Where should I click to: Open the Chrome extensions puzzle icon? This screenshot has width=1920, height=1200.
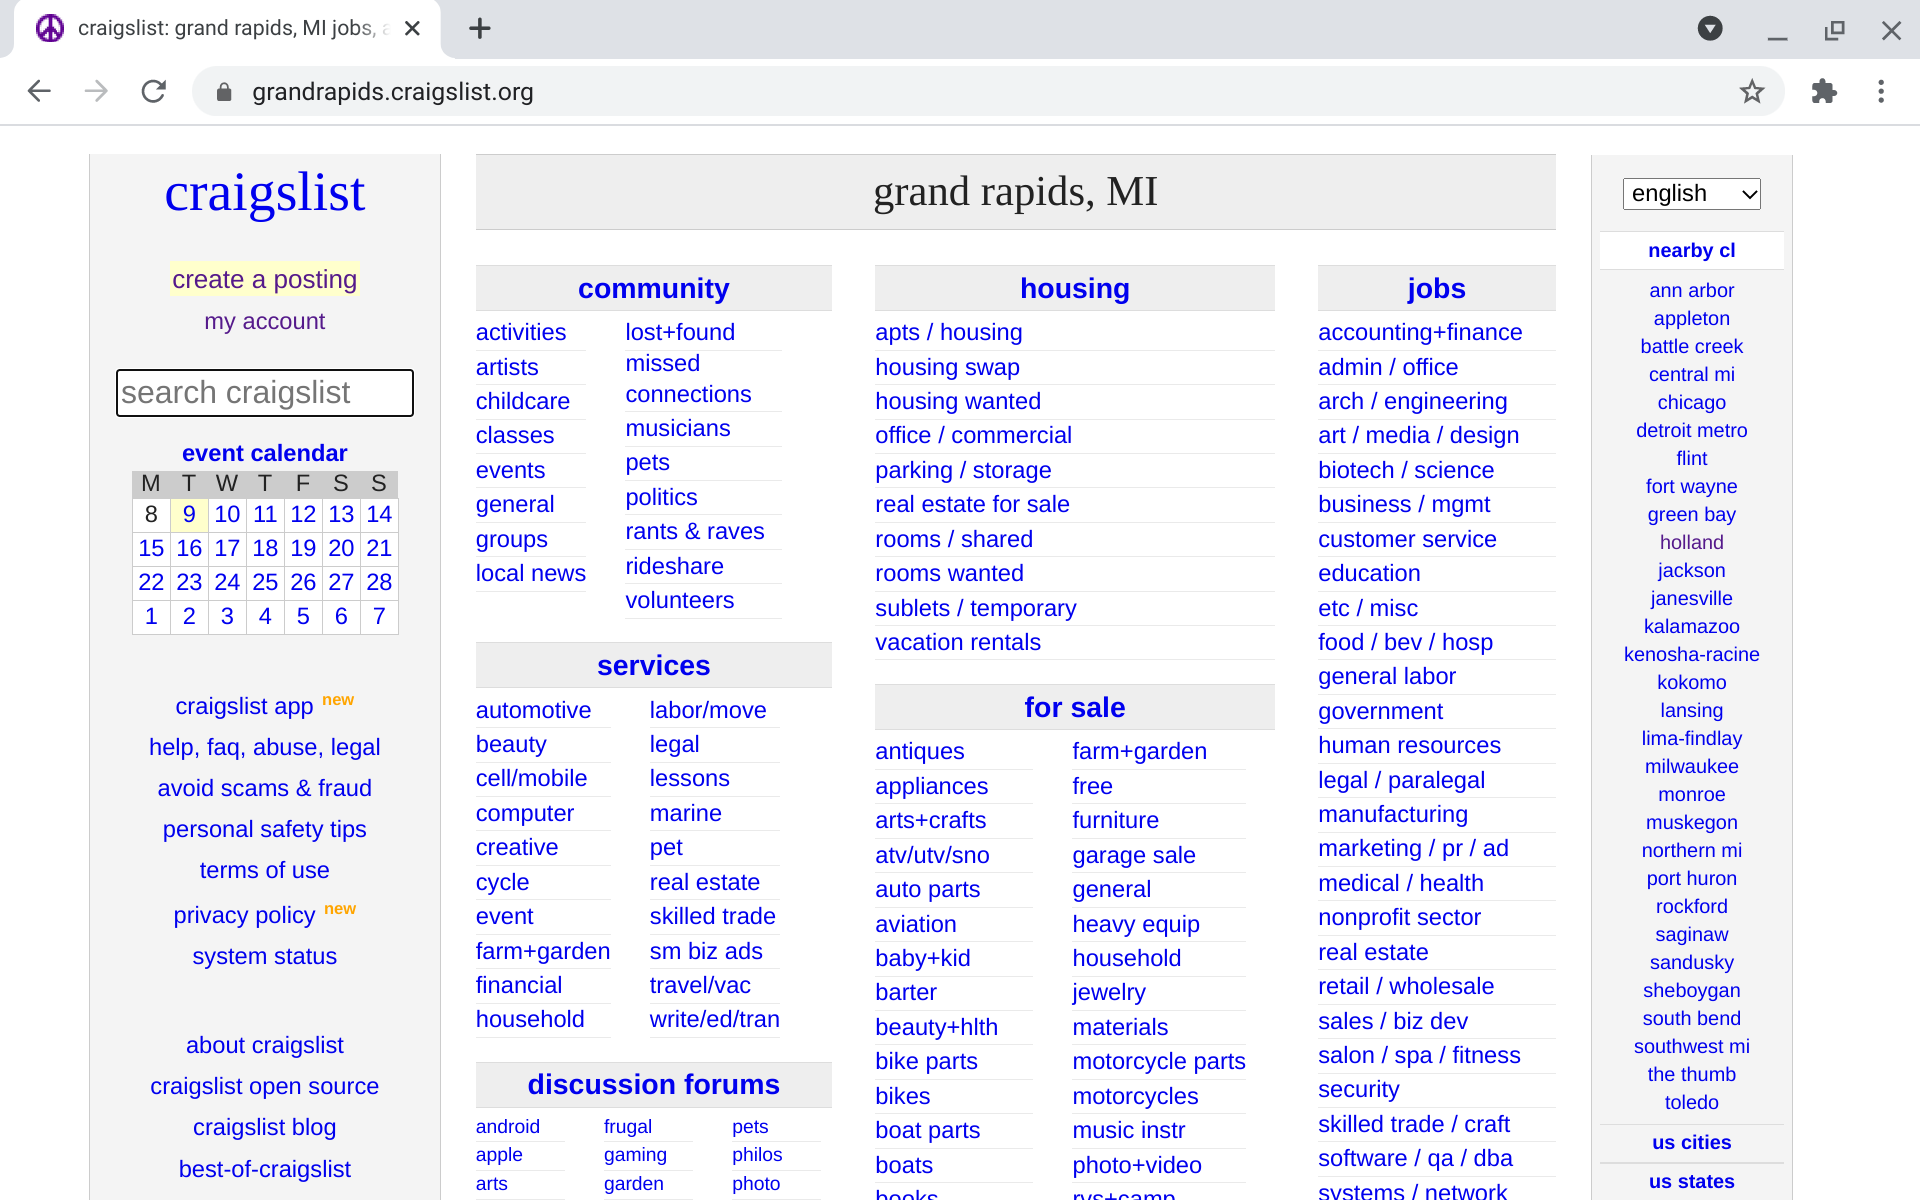pyautogui.click(x=1824, y=91)
